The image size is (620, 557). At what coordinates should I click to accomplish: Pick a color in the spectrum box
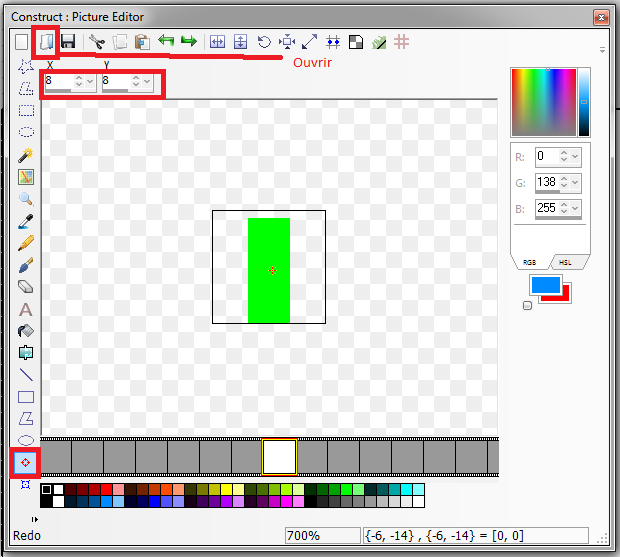(x=544, y=102)
